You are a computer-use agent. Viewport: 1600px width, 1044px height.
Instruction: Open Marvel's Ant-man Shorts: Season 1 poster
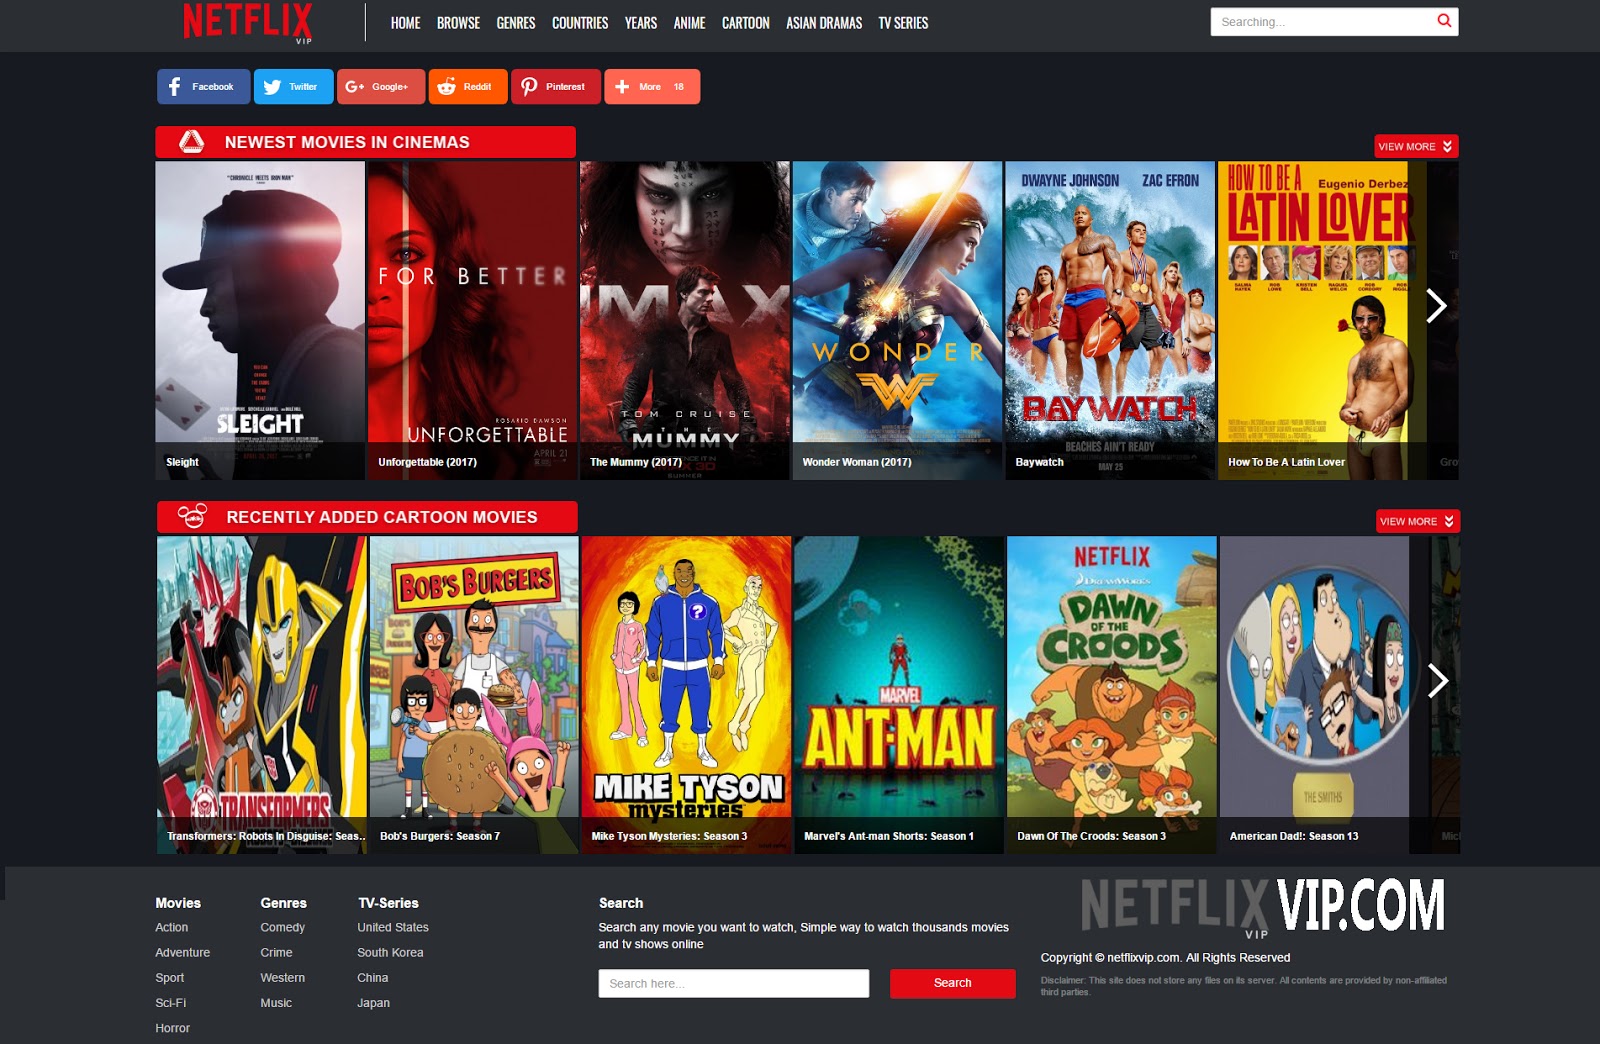point(899,695)
